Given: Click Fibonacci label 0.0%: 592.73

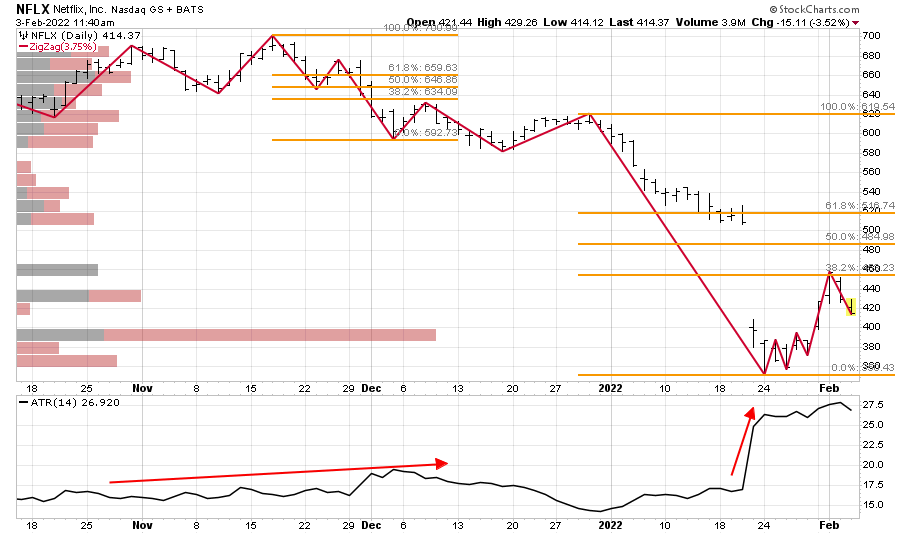Looking at the screenshot, I should click(x=425, y=133).
